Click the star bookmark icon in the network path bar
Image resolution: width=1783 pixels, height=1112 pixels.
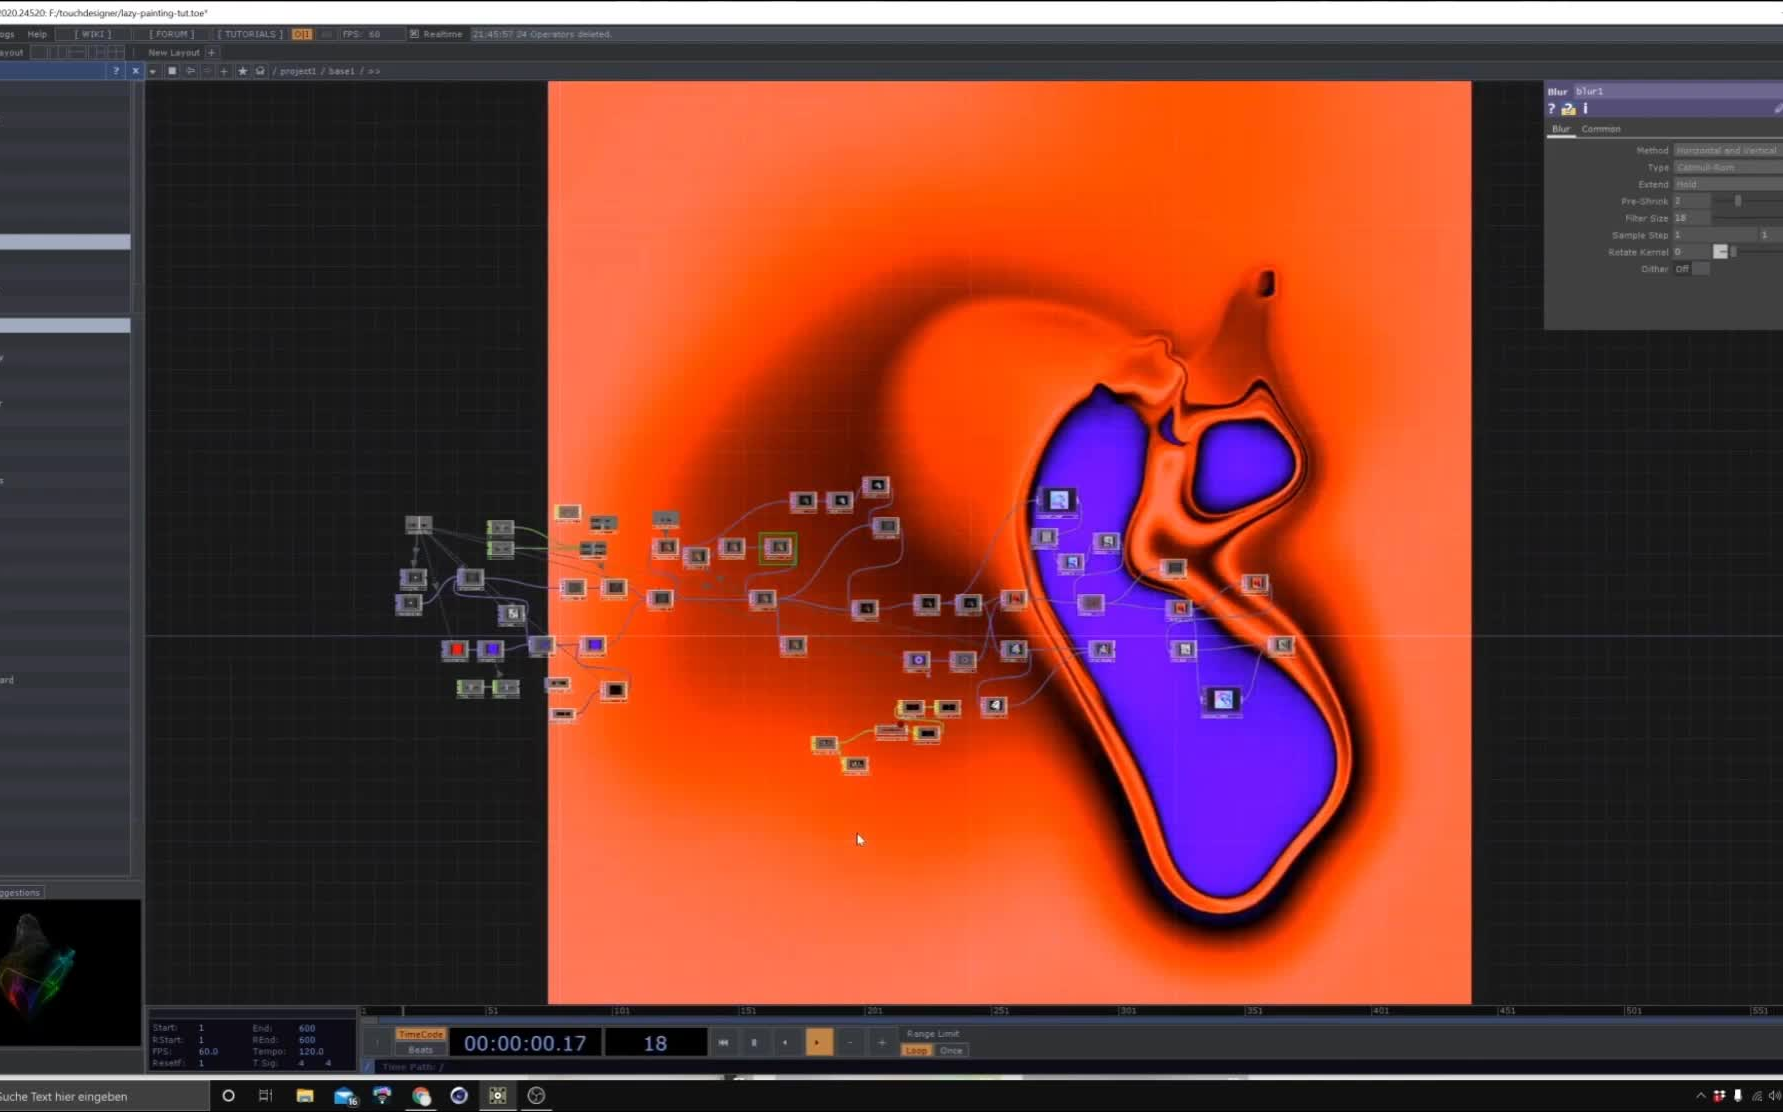243,71
